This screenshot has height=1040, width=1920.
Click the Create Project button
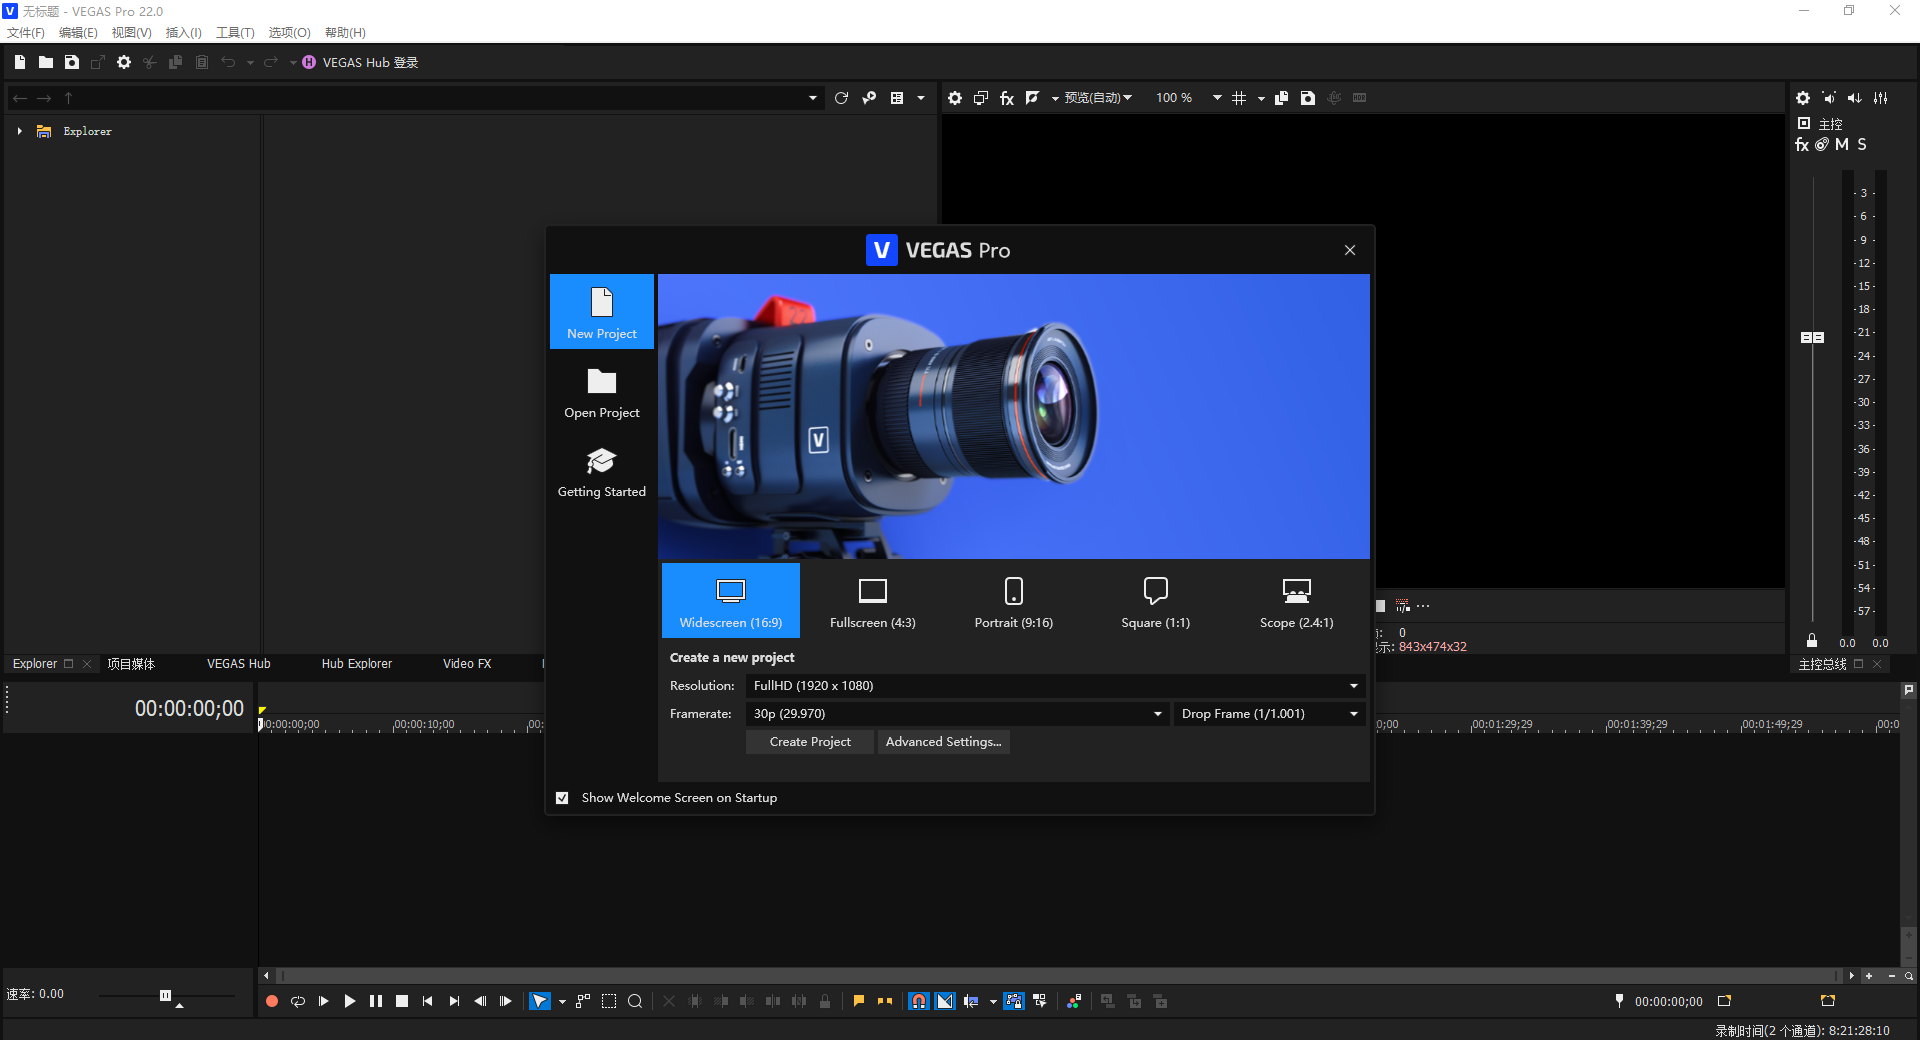click(x=810, y=742)
